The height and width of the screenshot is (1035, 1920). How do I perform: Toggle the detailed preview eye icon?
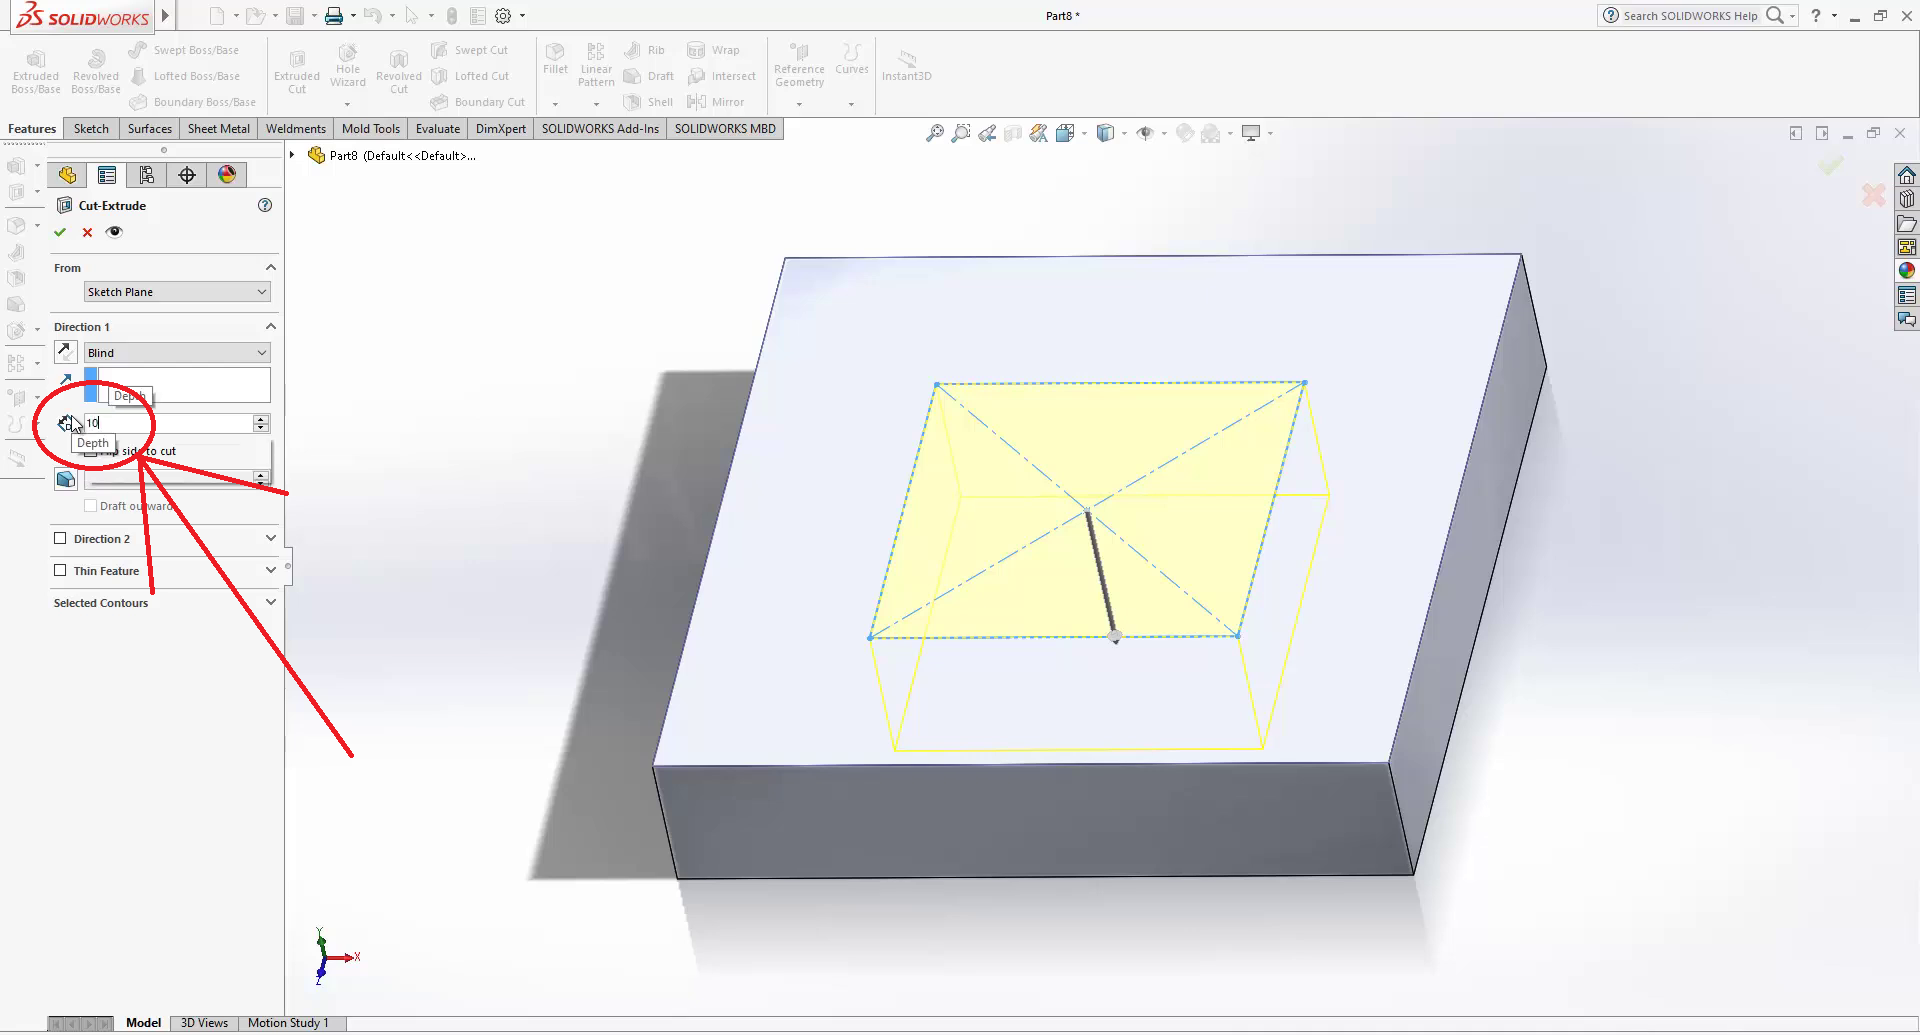[x=114, y=232]
